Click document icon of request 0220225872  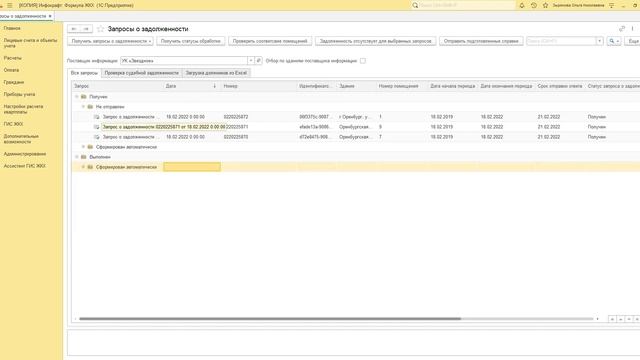pos(97,117)
